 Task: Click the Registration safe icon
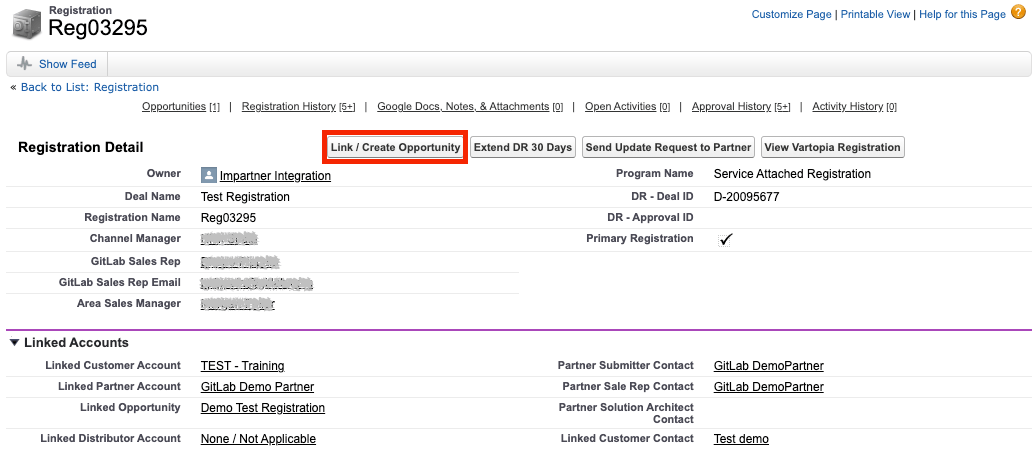tap(25, 22)
